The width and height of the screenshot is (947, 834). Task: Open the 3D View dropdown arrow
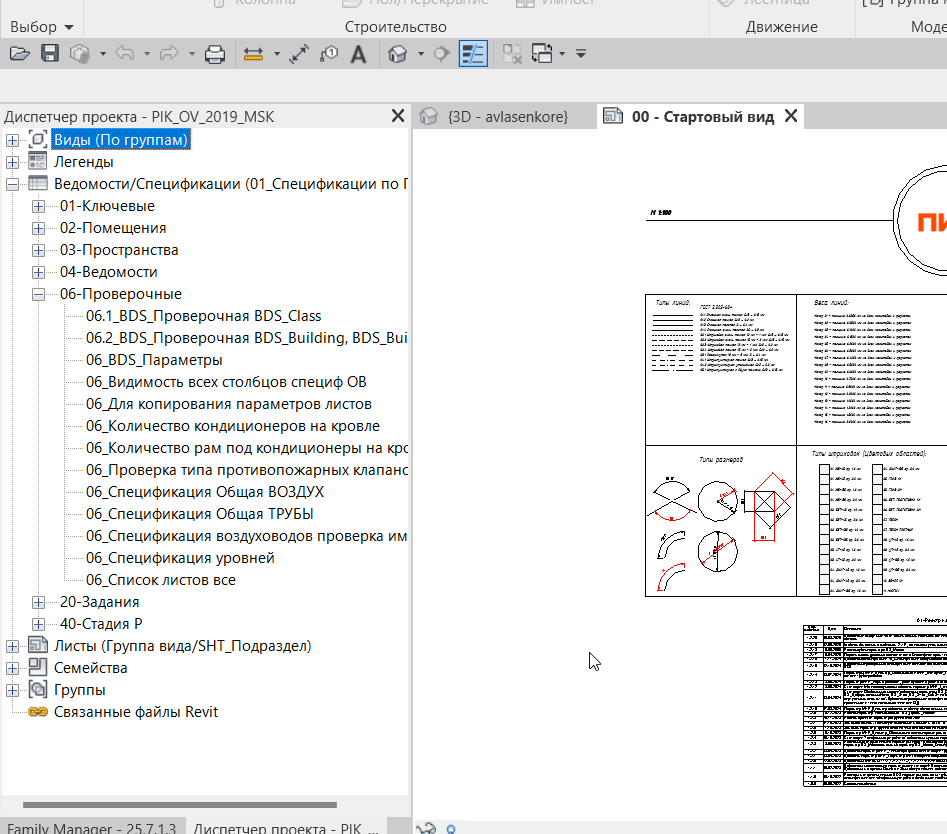tap(420, 54)
